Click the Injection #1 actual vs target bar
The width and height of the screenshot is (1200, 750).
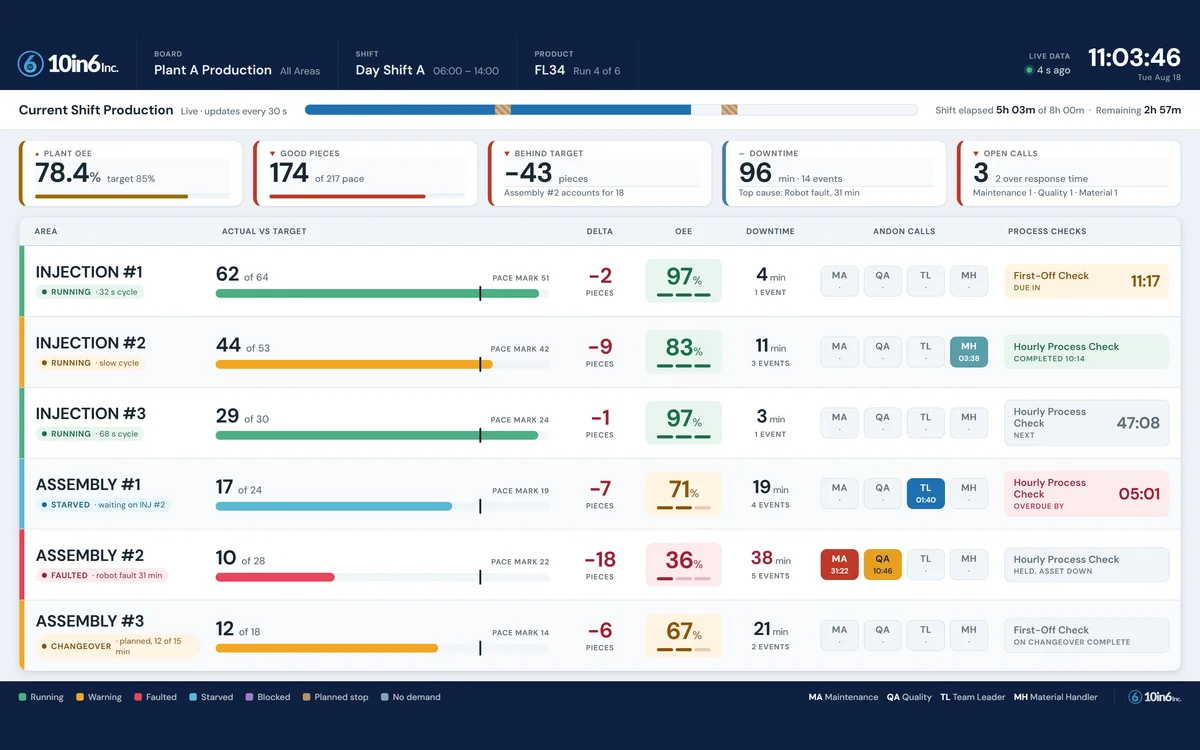[382, 293]
